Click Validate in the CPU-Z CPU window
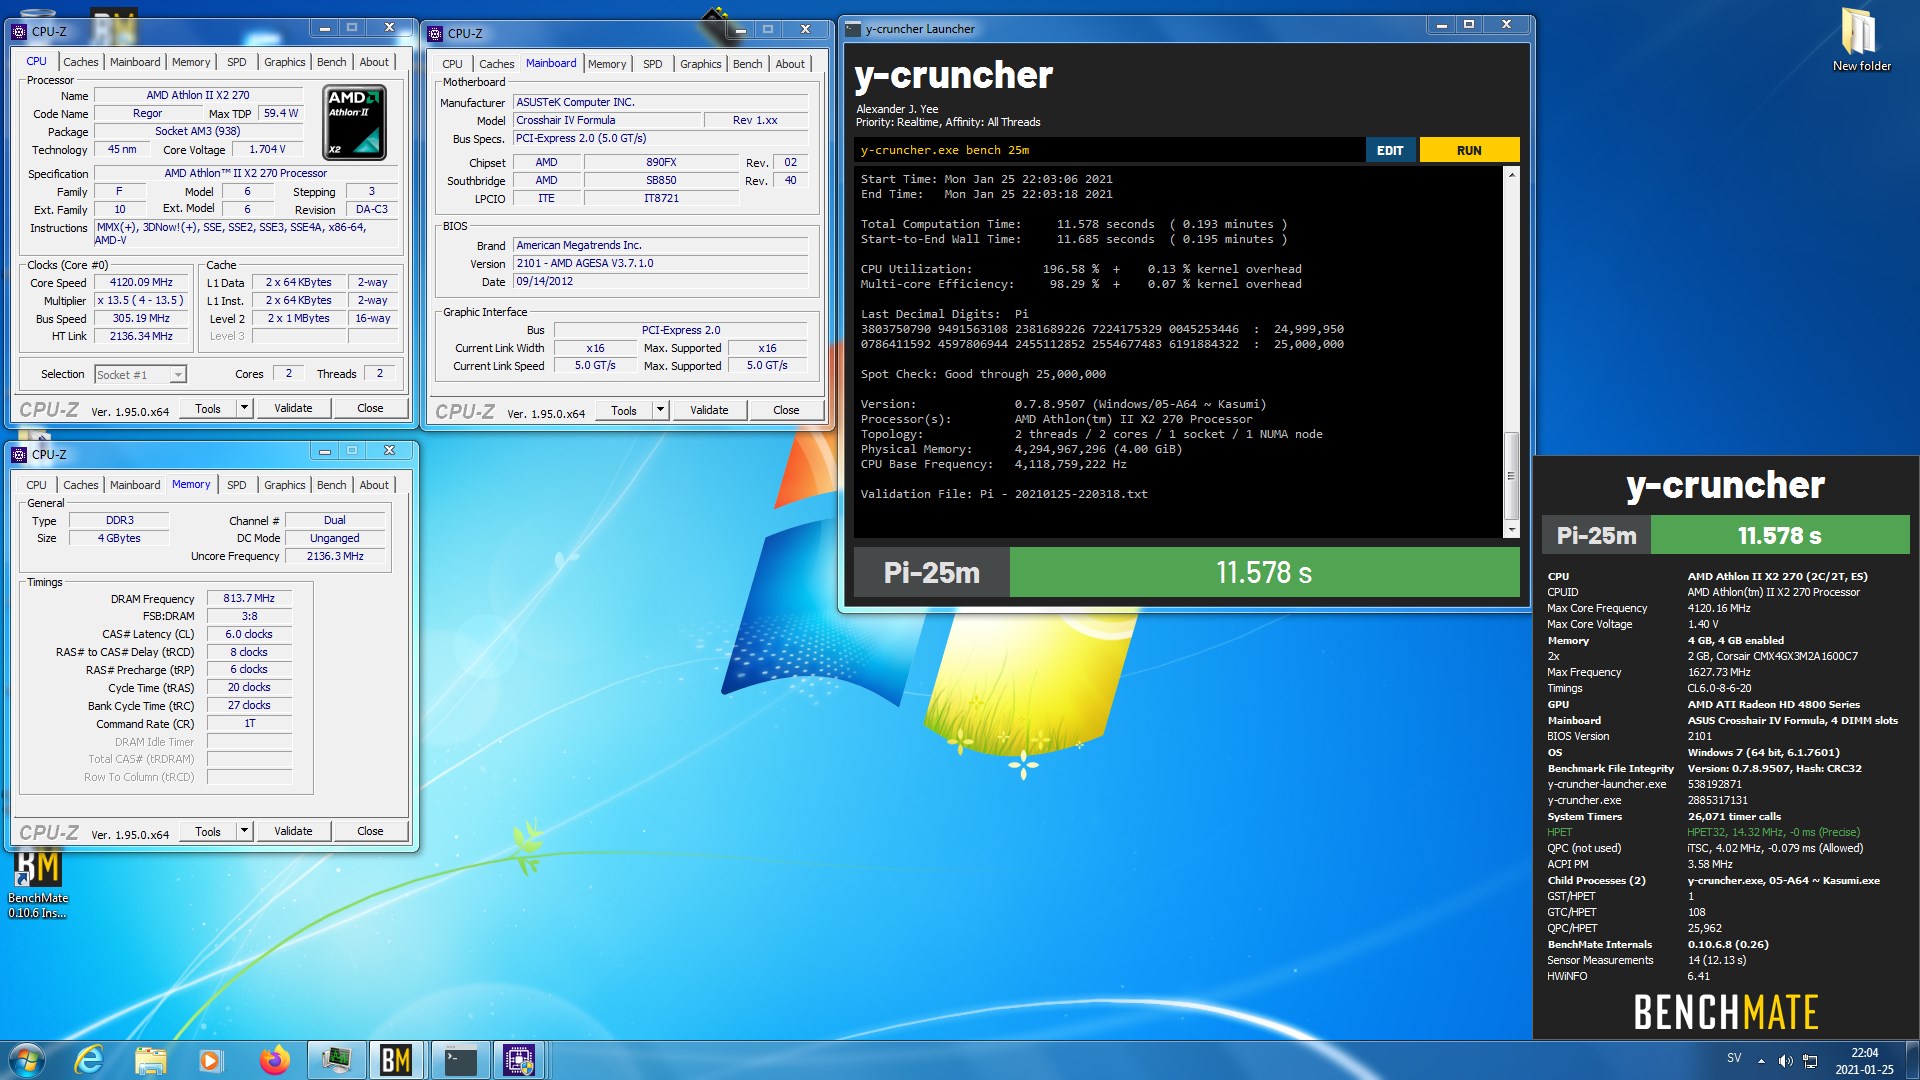Screen dimensions: 1920x1080 tap(293, 408)
